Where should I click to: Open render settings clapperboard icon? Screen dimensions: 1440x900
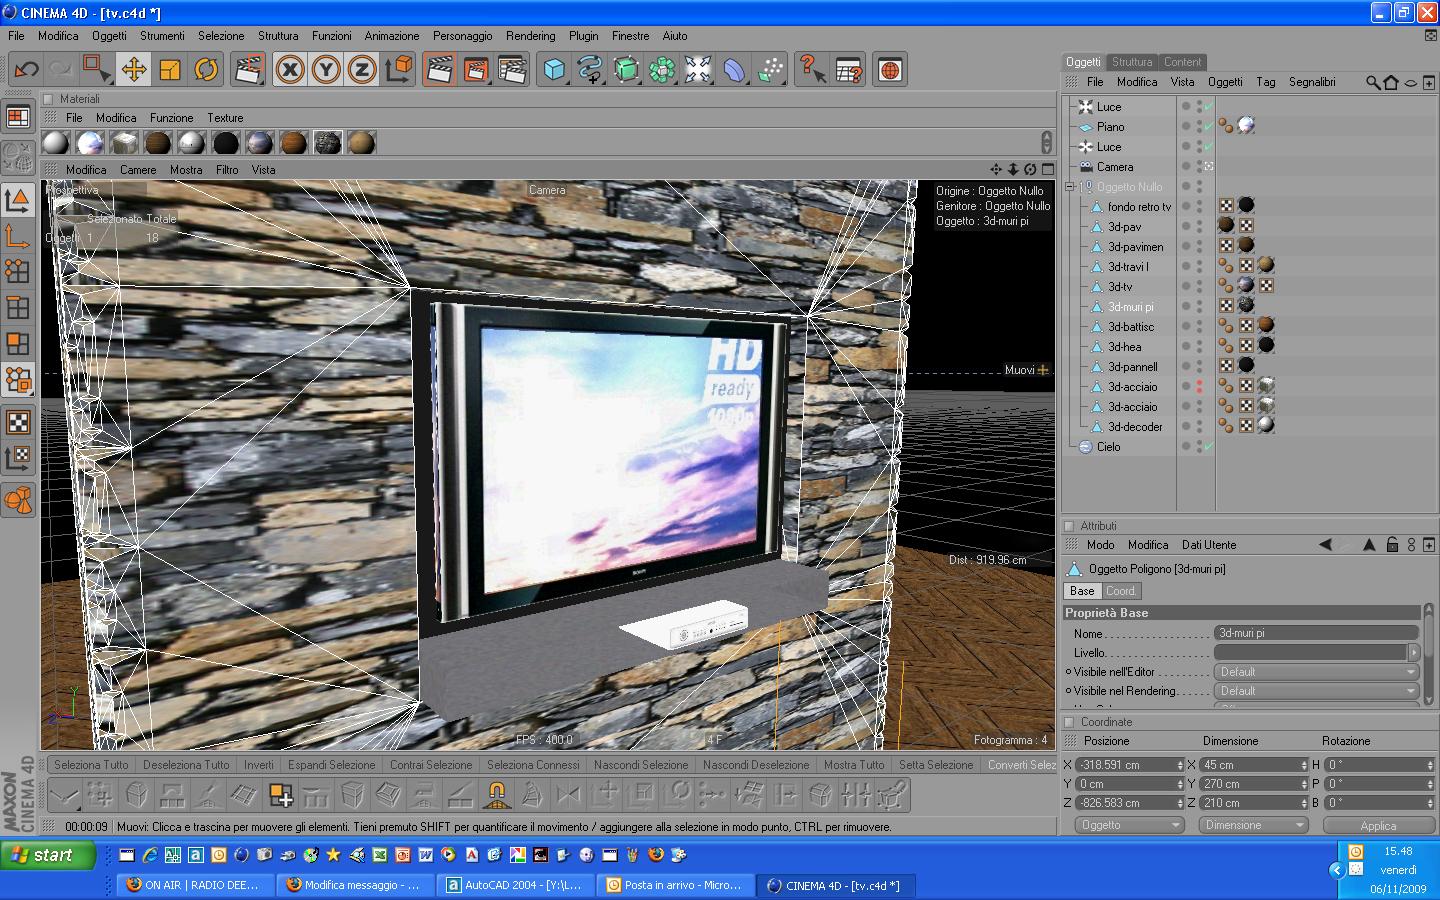(512, 70)
